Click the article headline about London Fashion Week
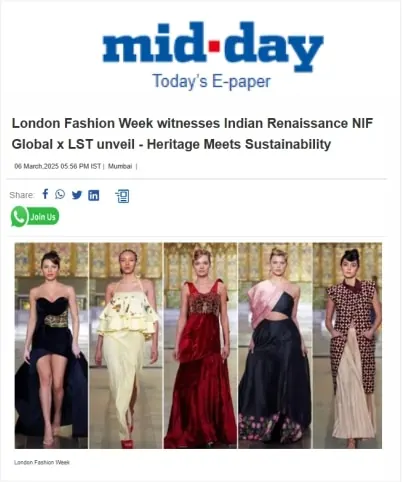Viewport: 402px width, 482px height. pos(192,134)
